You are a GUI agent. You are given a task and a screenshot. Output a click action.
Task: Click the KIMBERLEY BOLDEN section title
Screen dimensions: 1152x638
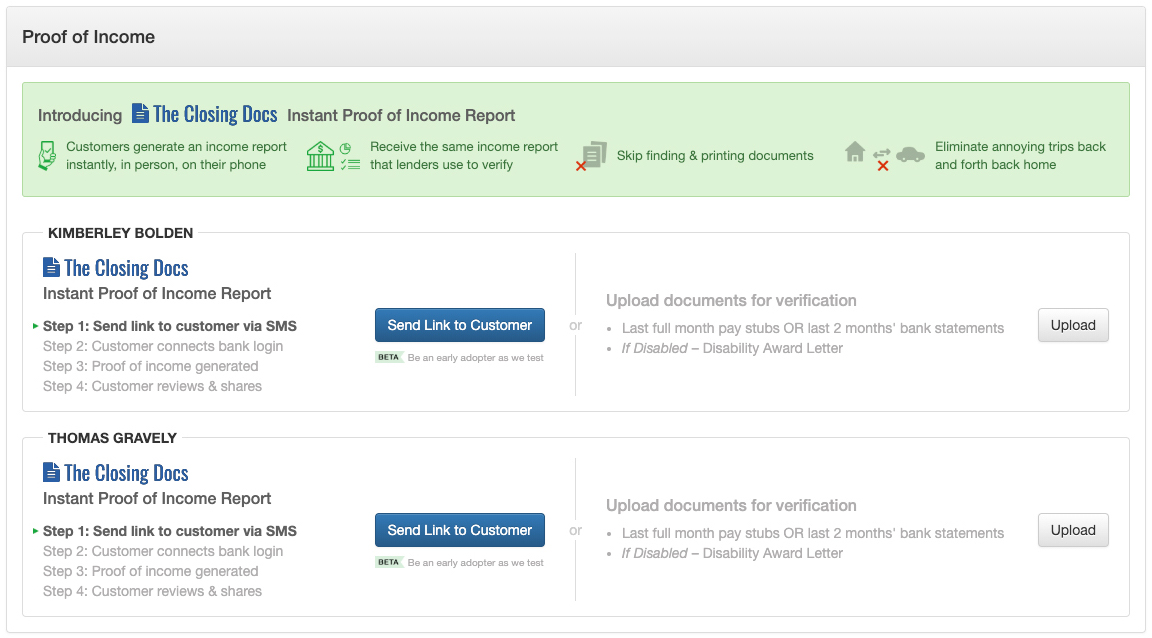120,233
